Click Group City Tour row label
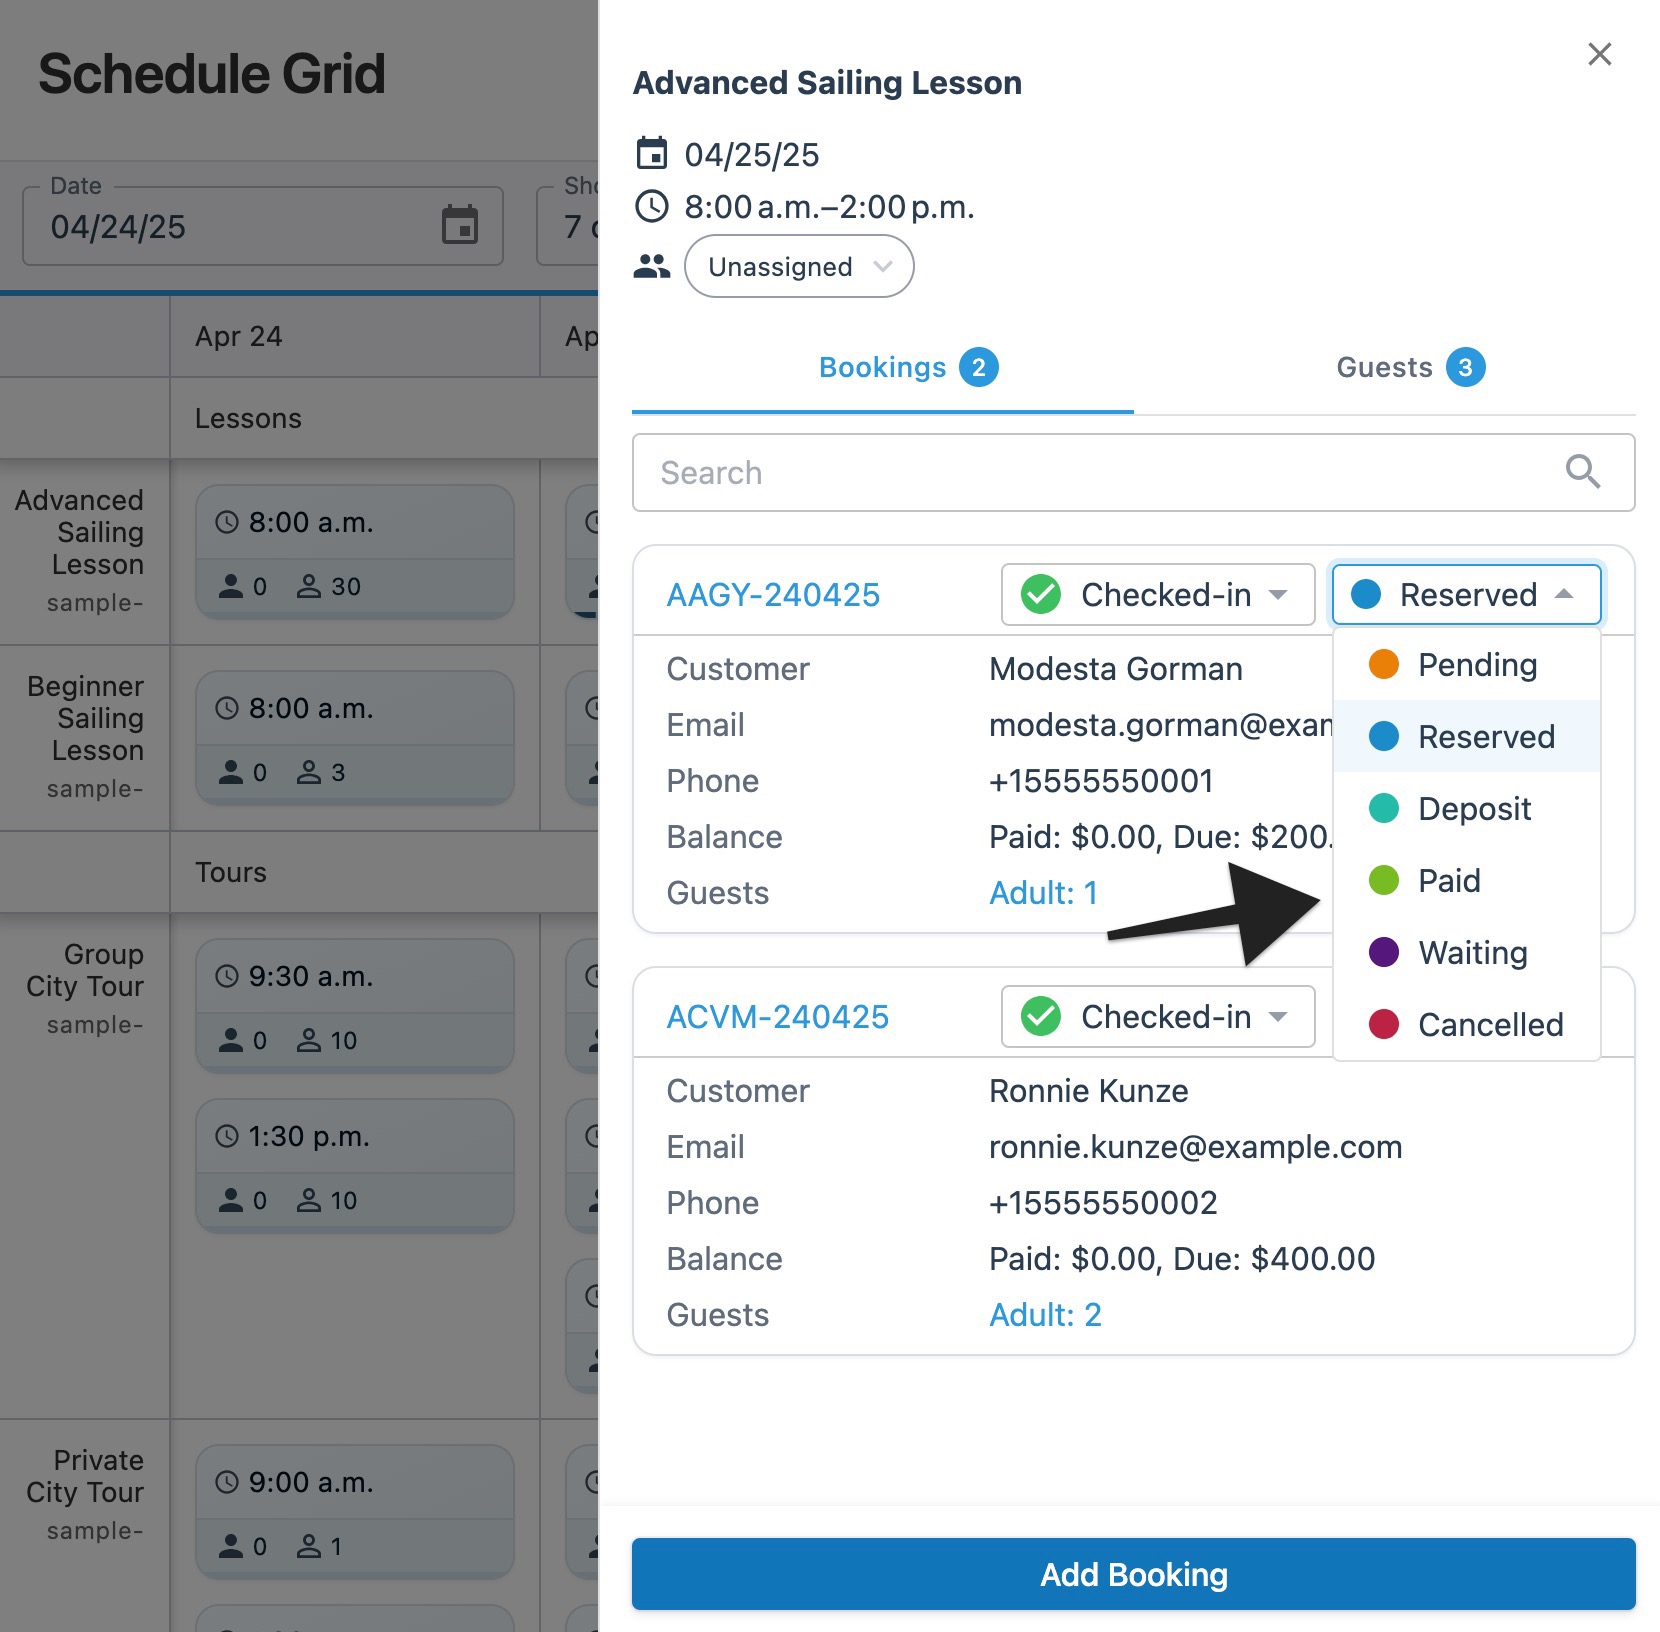 (x=85, y=970)
